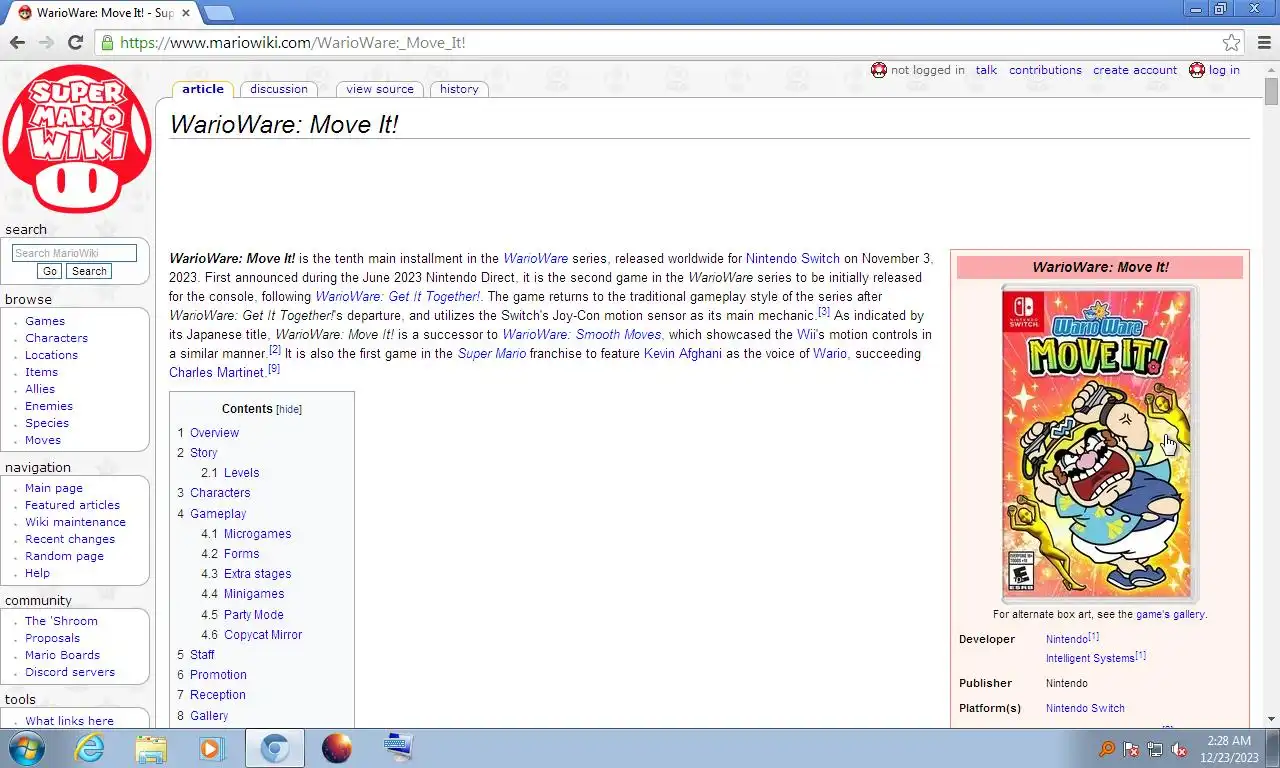Click in the Search MarioWiki field
1280x768 pixels.
pos(74,253)
